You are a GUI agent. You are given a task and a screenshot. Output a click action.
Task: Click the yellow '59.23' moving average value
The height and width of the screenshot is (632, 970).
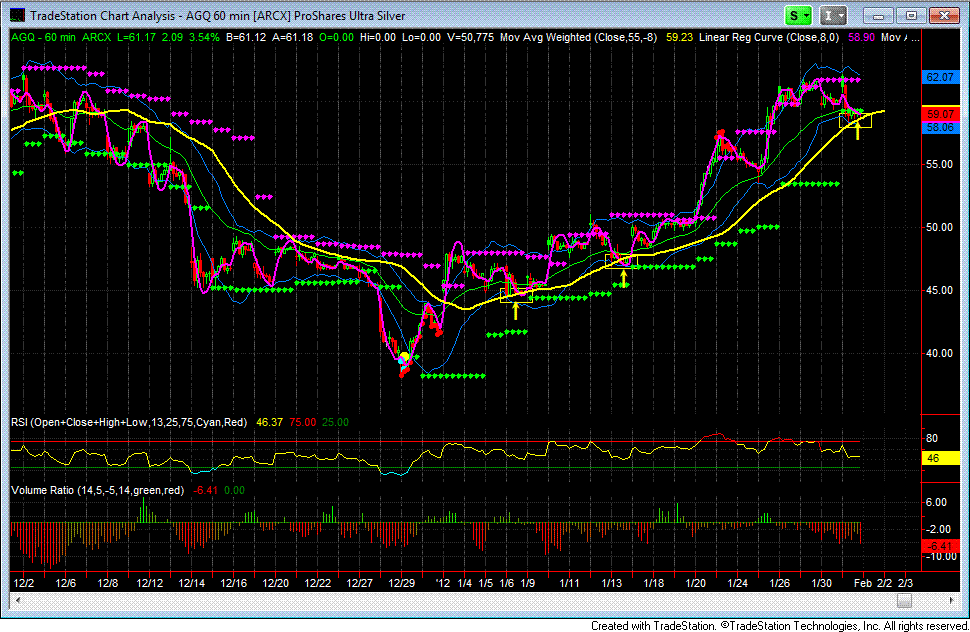[x=679, y=37]
